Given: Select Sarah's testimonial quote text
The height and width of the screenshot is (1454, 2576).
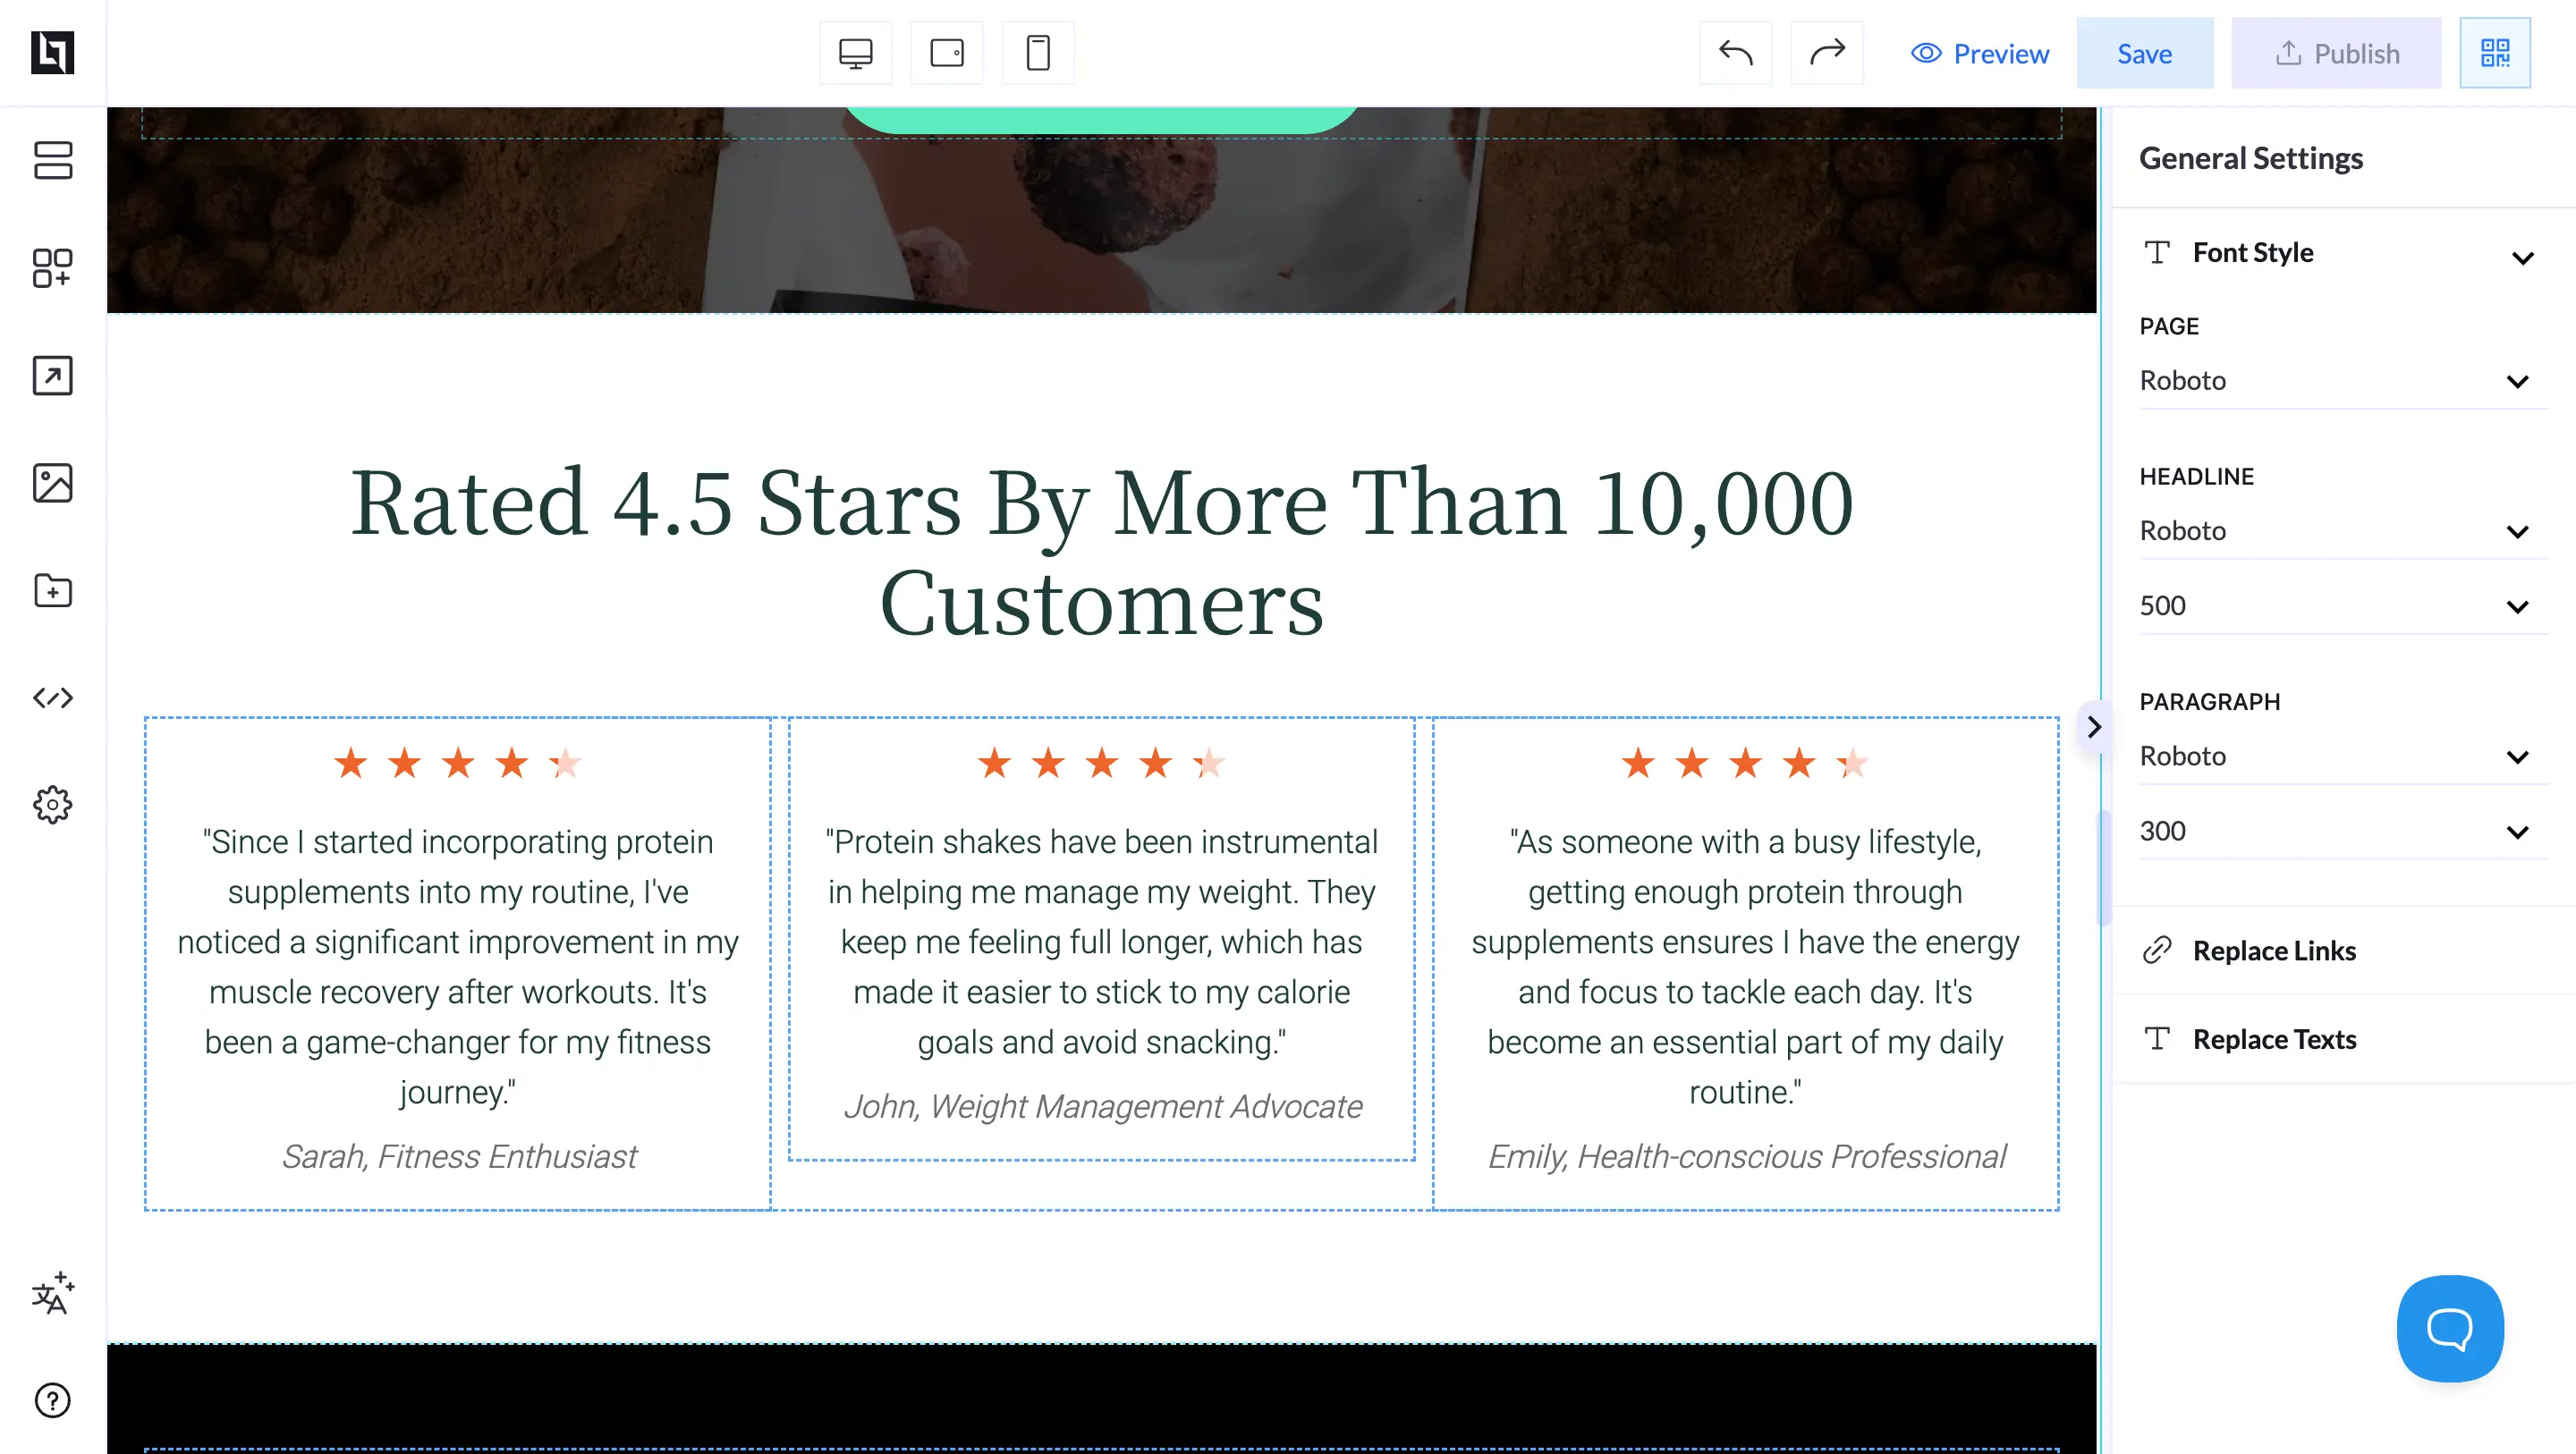Looking at the screenshot, I should (x=458, y=966).
